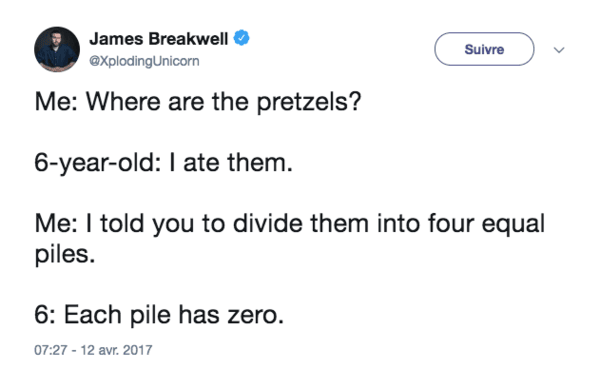The image size is (600, 369).
Task: Click the "6:" label in the final line
Action: (46, 315)
